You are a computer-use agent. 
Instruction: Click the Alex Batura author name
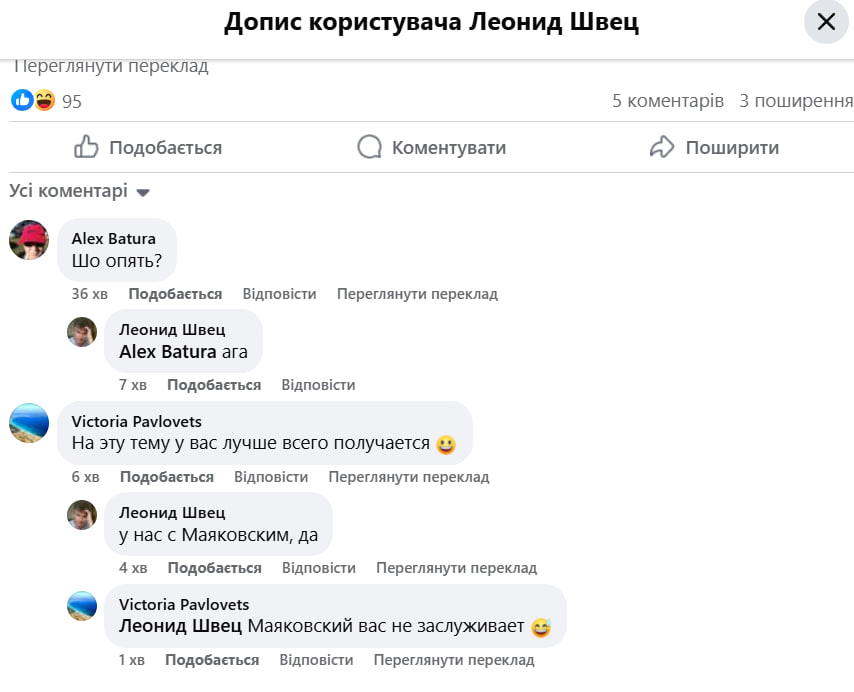click(x=114, y=239)
